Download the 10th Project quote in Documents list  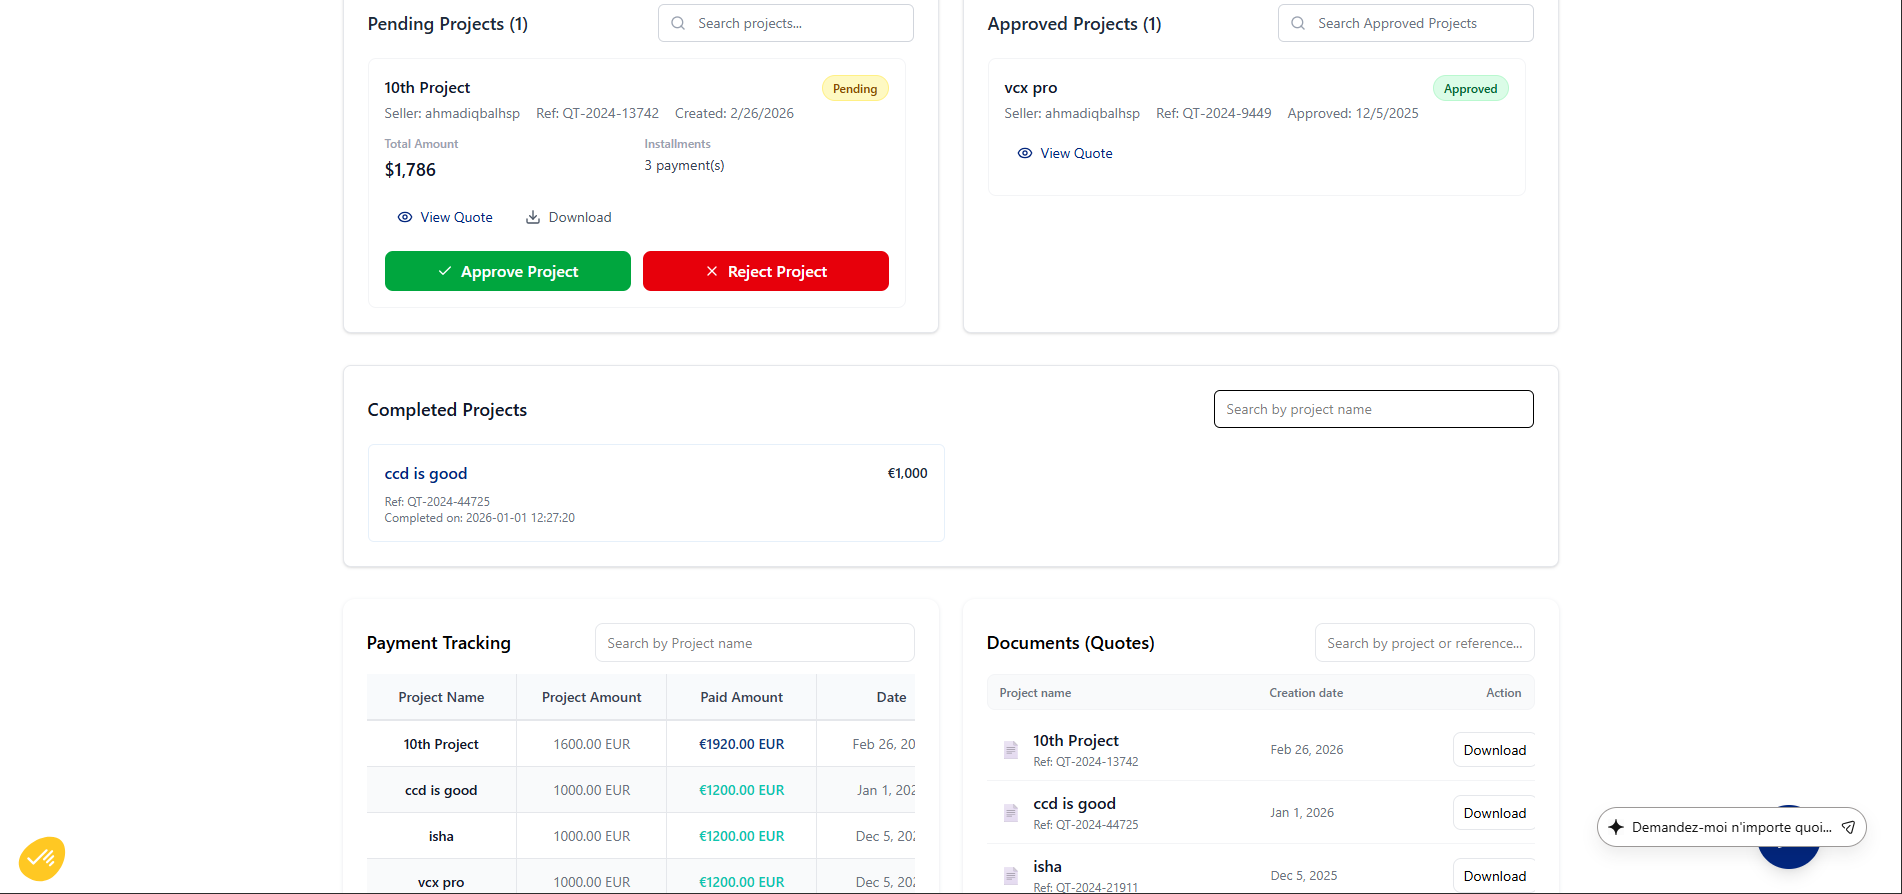[x=1494, y=750]
